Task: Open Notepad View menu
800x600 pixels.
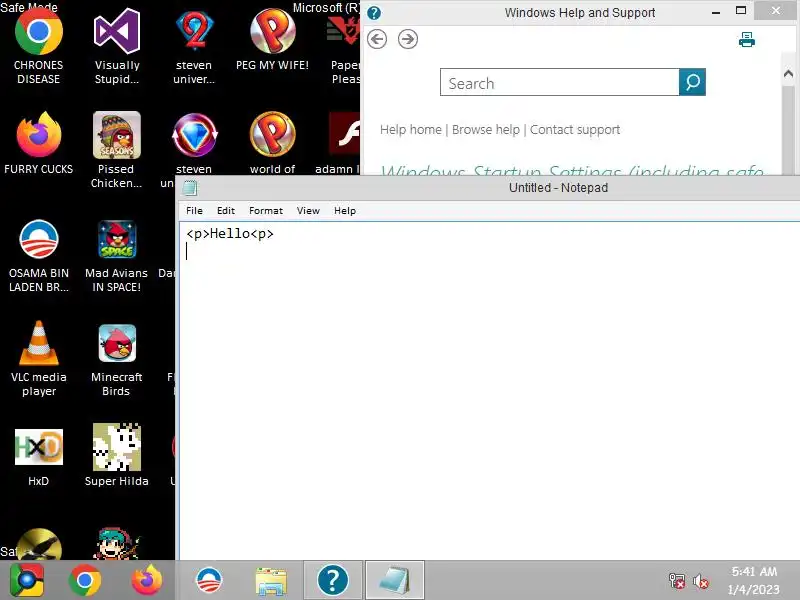Action: (x=308, y=211)
